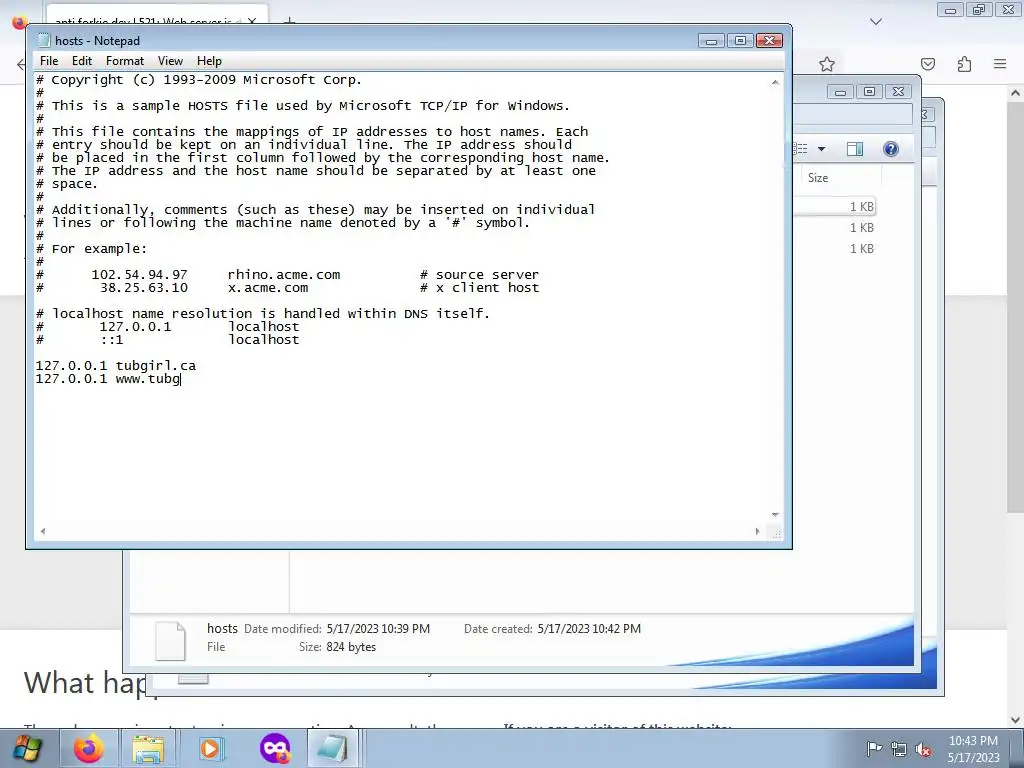
Task: Open Firefox Pocket save icon
Action: 928,64
